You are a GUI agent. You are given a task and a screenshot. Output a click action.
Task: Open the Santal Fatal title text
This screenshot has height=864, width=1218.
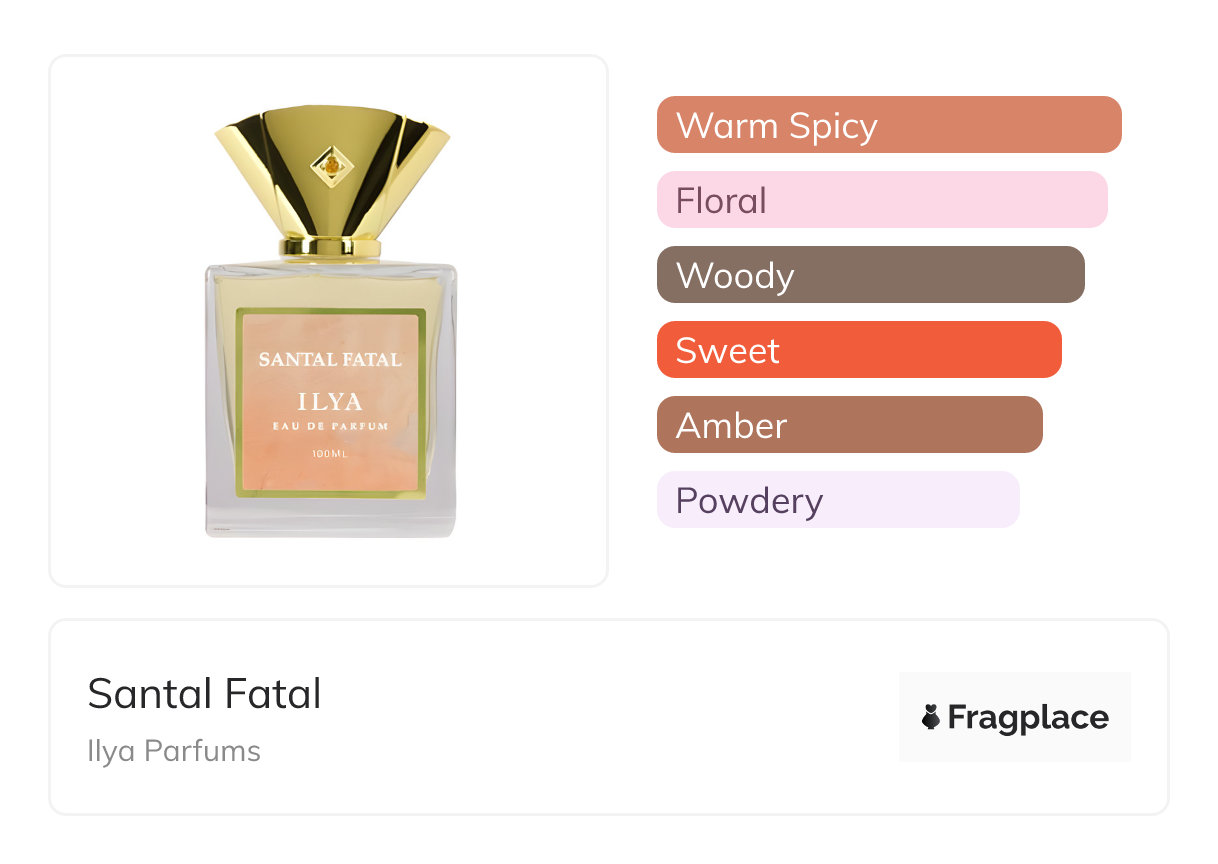[205, 694]
